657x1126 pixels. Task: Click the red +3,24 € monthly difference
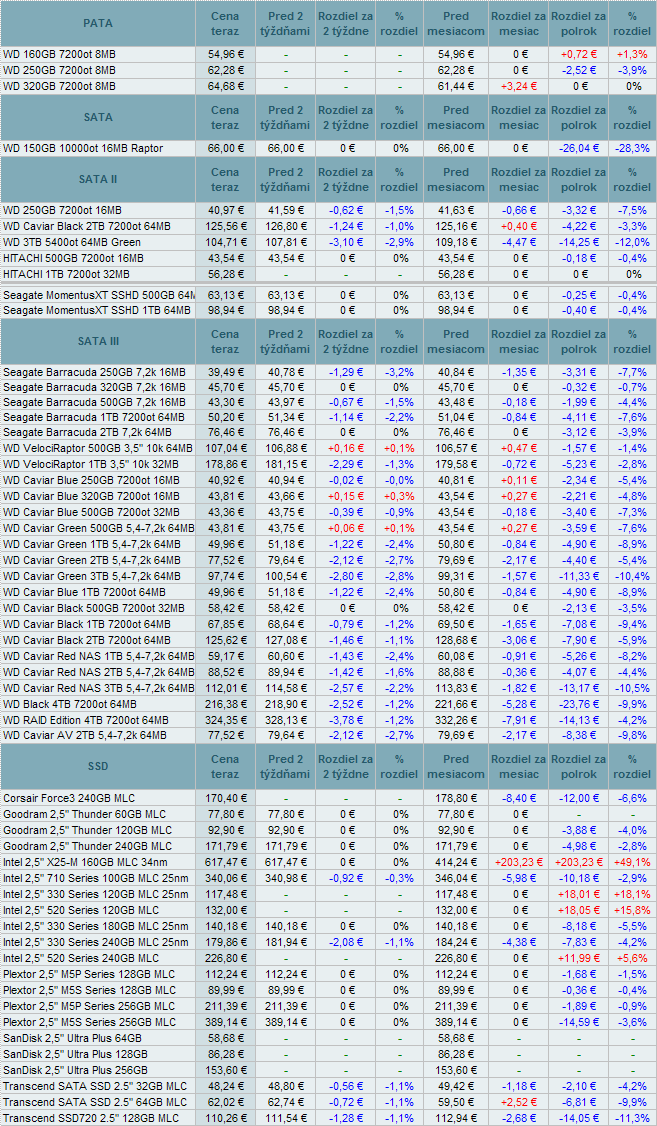click(x=518, y=86)
